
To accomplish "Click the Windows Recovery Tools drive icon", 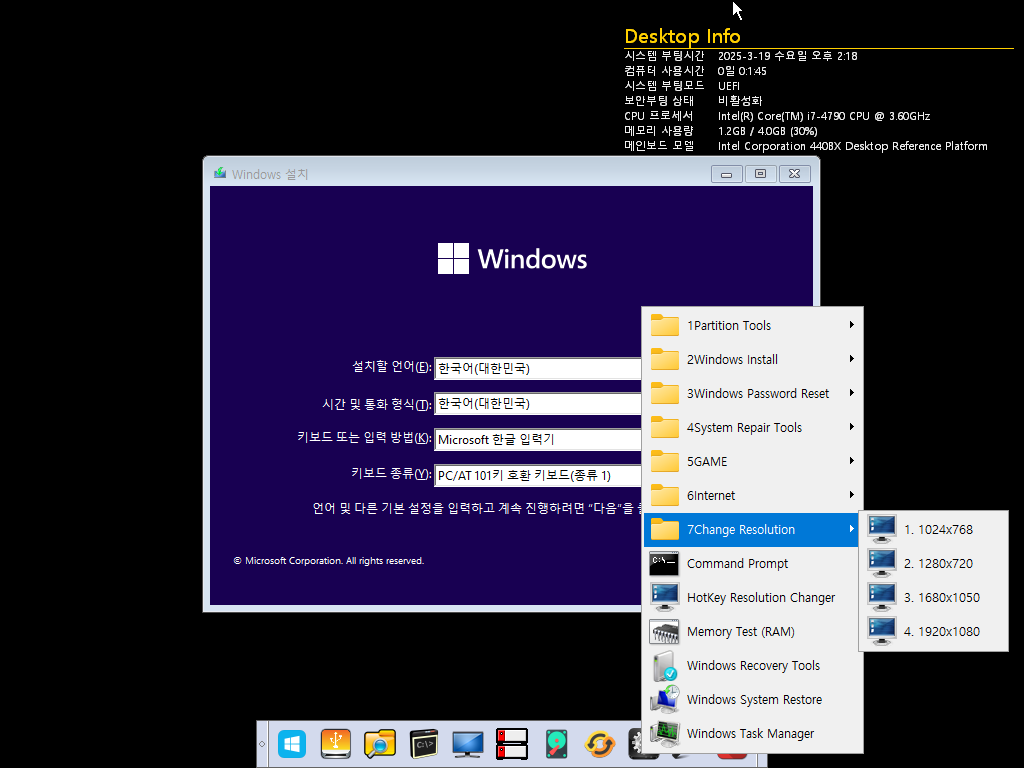I will click(665, 665).
